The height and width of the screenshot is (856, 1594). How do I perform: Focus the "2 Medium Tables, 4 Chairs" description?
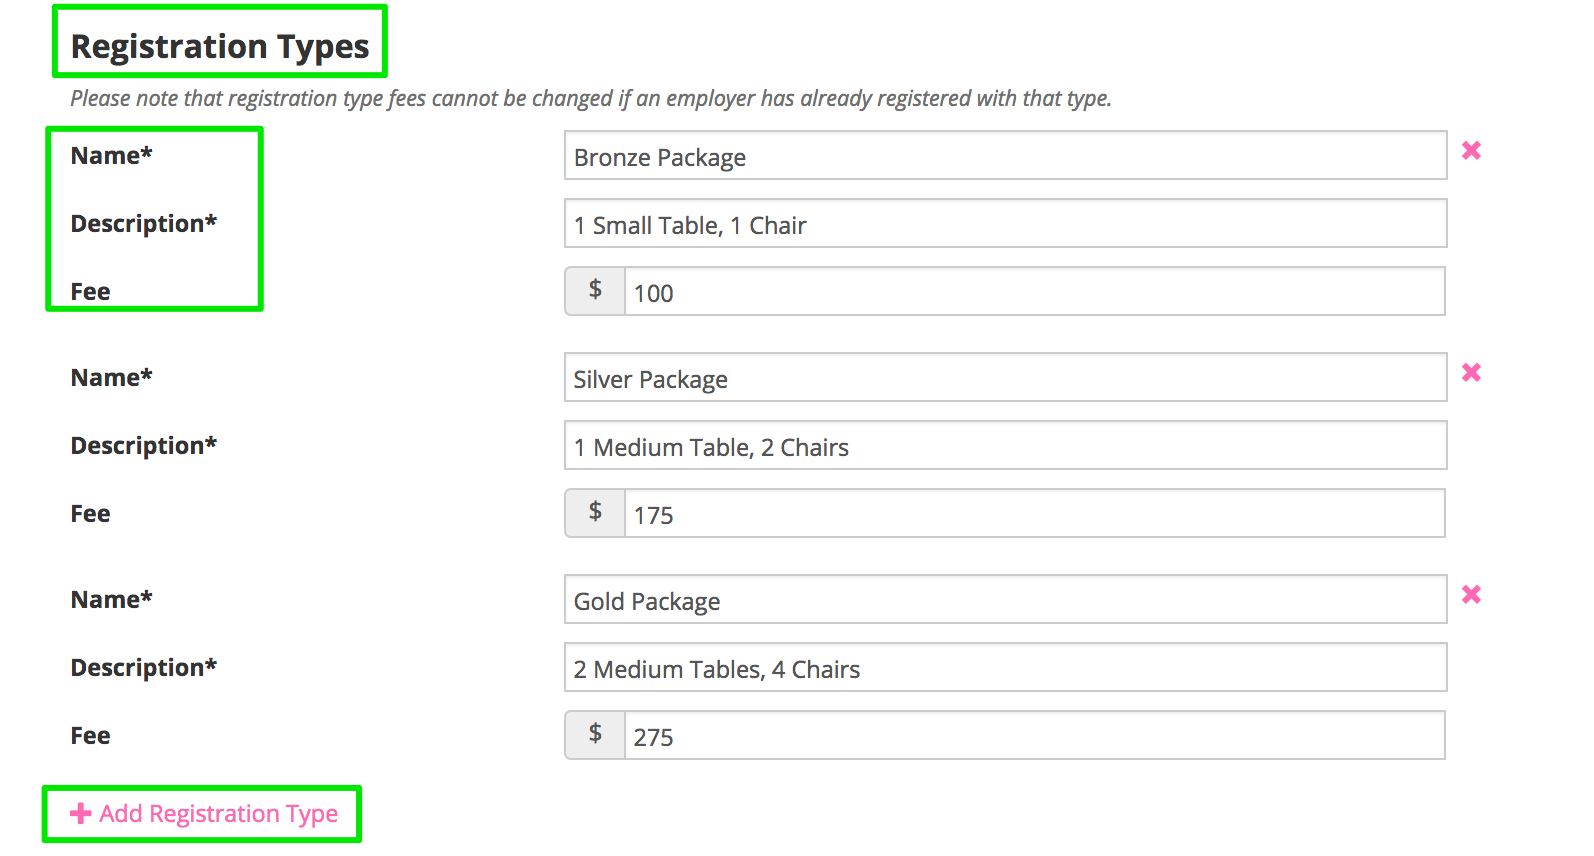(x=1005, y=668)
